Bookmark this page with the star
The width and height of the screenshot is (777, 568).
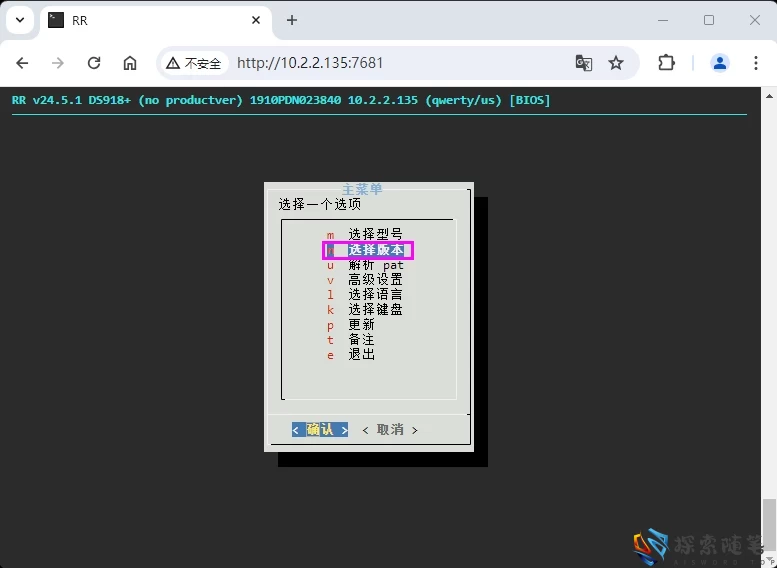[x=616, y=63]
